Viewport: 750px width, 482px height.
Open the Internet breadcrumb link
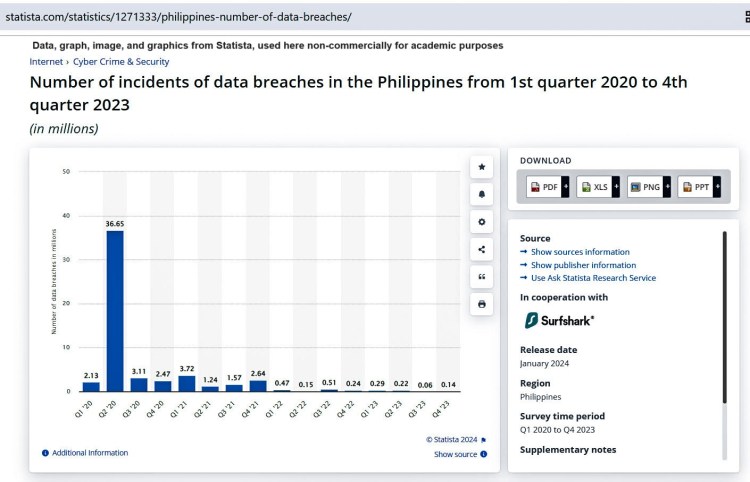[x=47, y=62]
